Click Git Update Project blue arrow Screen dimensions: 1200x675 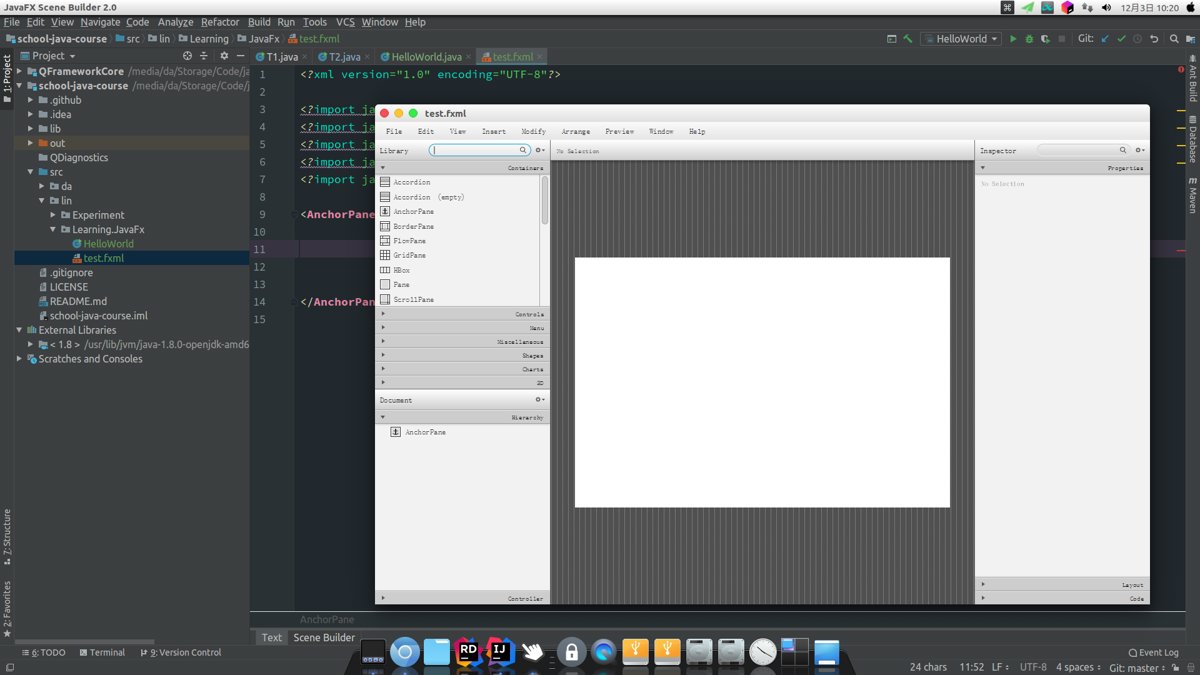click(1105, 39)
